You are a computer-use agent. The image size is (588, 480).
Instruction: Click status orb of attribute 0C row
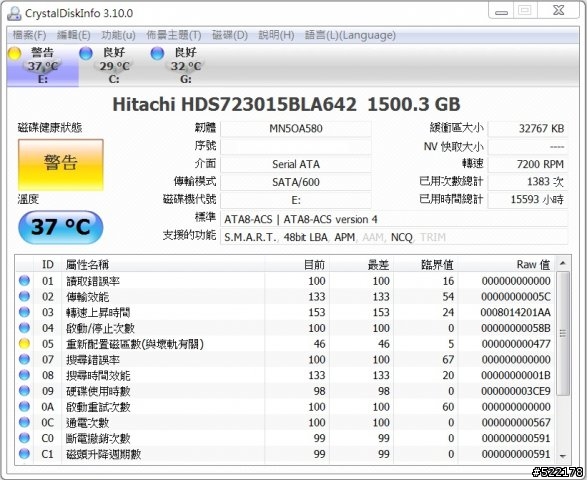click(24, 422)
